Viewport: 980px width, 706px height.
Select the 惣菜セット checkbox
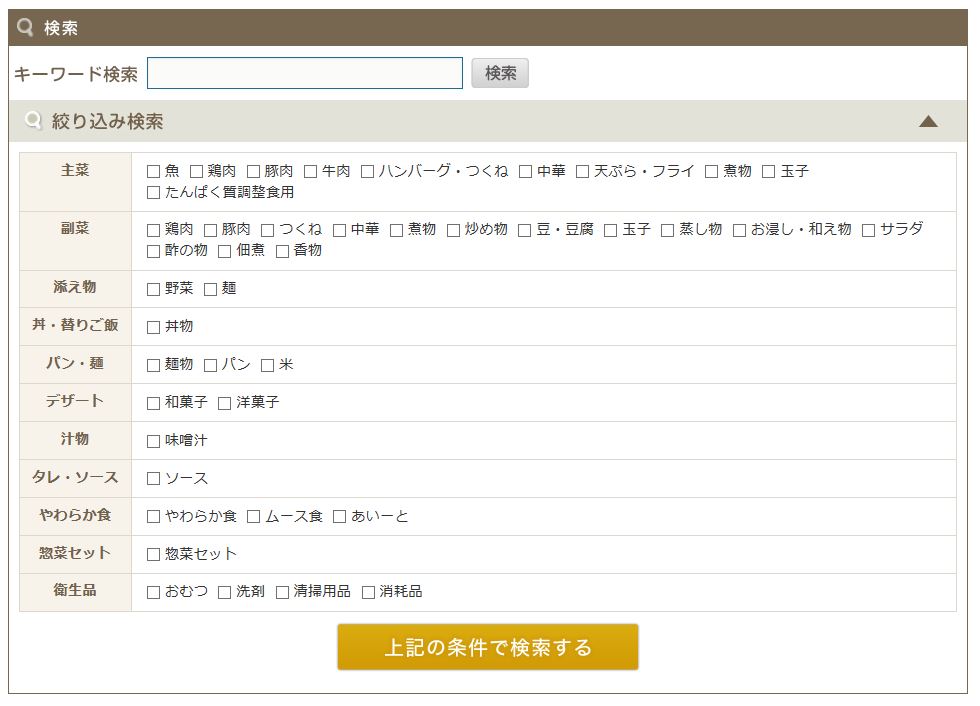154,555
